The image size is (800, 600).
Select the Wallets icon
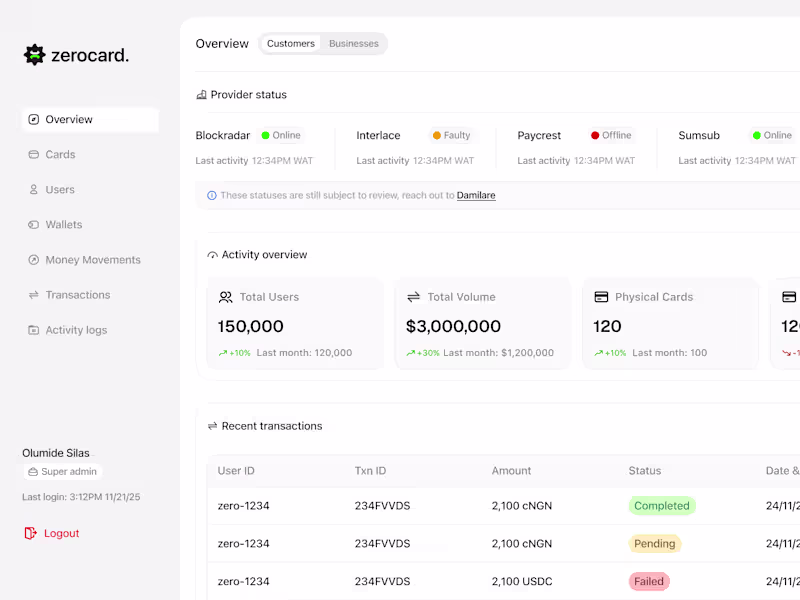click(33, 224)
